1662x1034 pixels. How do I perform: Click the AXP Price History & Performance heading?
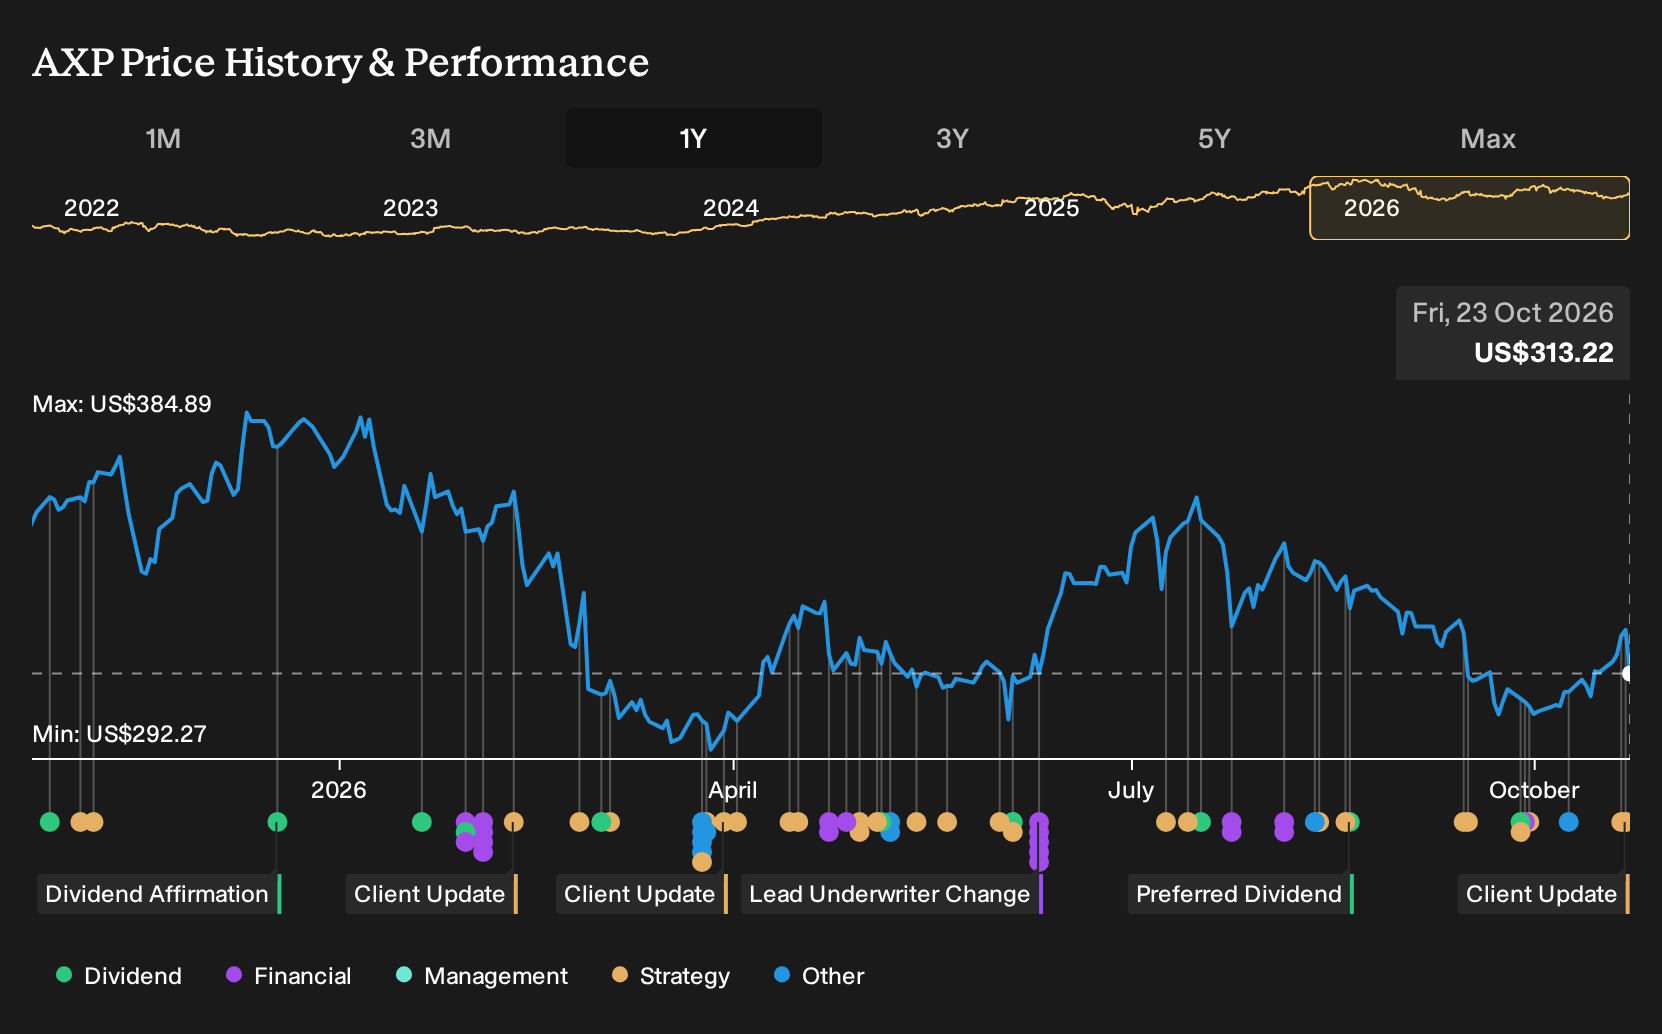click(x=341, y=62)
